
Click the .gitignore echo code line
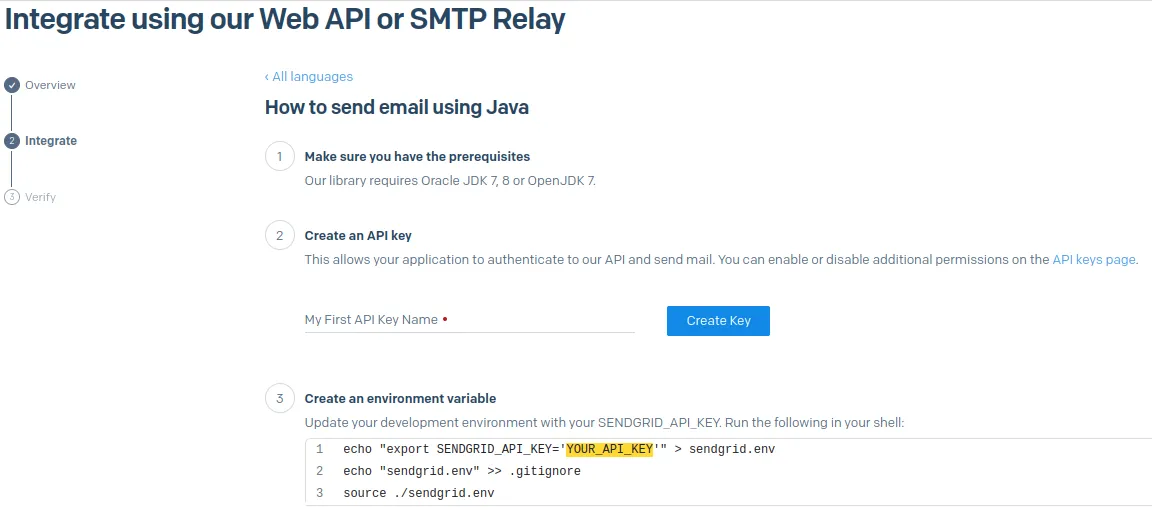pyautogui.click(x=461, y=471)
